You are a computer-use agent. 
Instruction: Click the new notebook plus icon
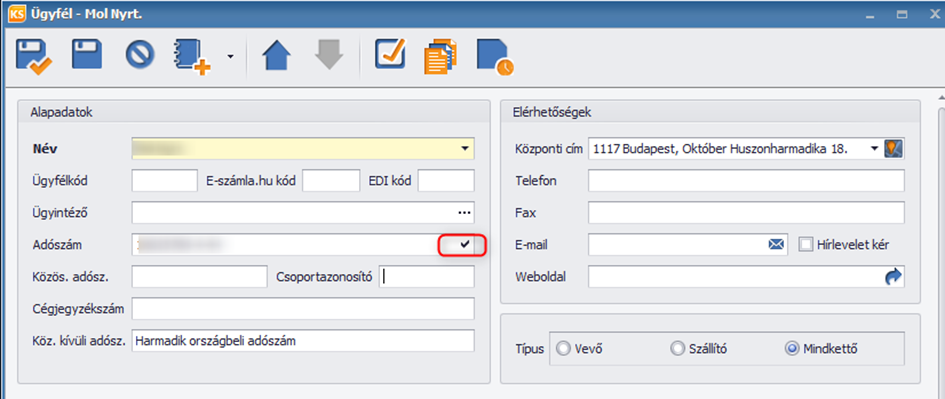(192, 57)
